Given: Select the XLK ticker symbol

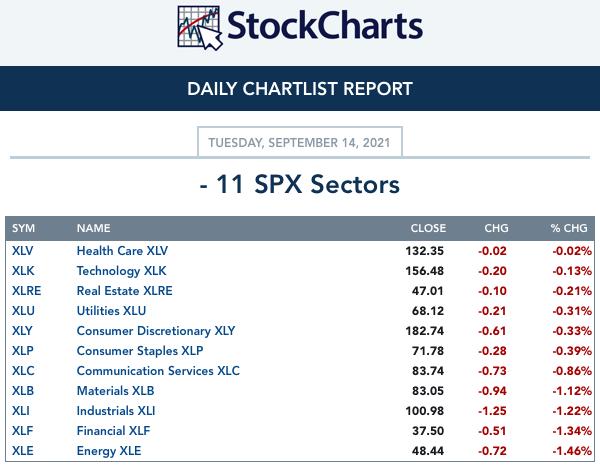Looking at the screenshot, I should [x=23, y=271].
